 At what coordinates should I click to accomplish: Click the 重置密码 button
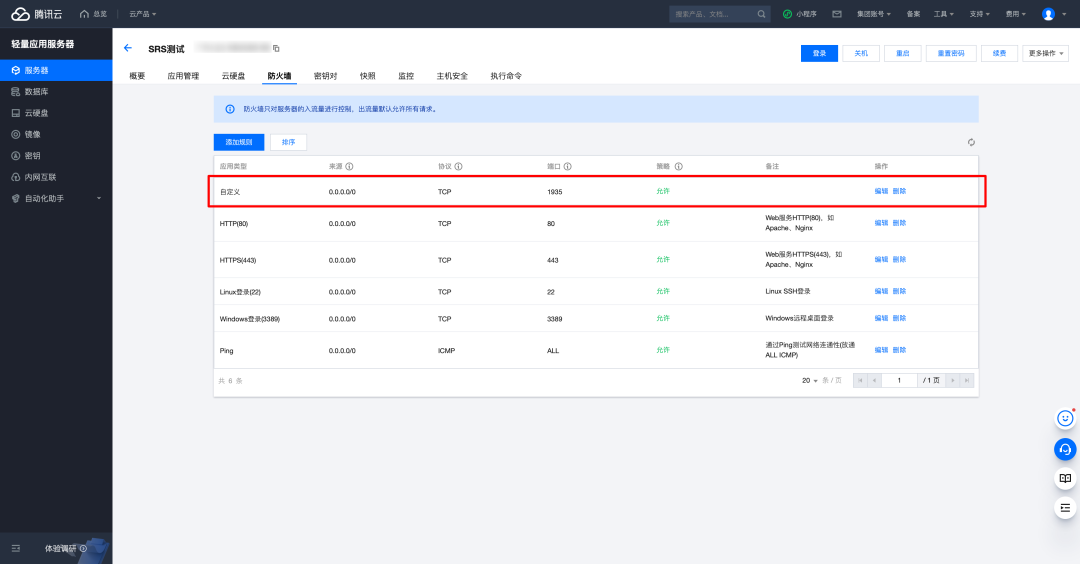(951, 53)
